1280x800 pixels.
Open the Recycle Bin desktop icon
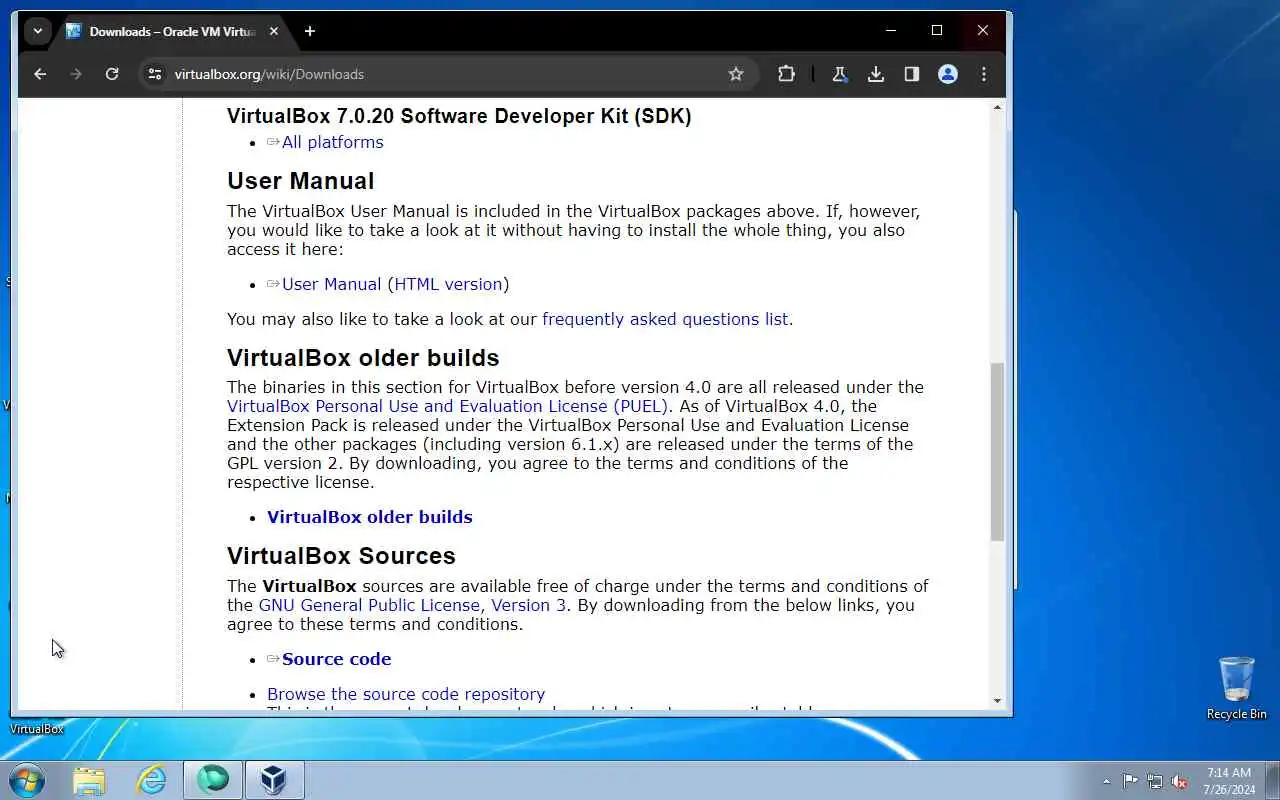click(1237, 688)
